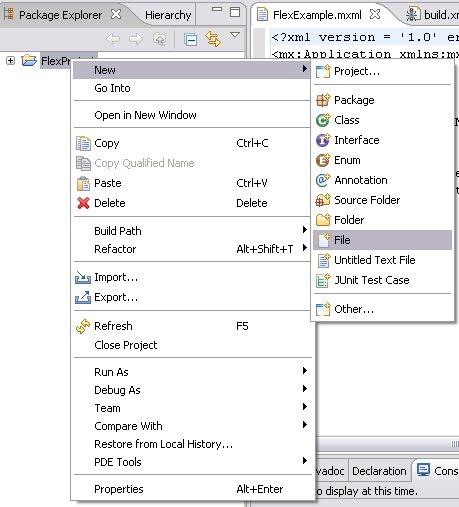Screen dimensions: 459x507
Task: Click the FlexProject folder icon
Action: [x=29, y=60]
